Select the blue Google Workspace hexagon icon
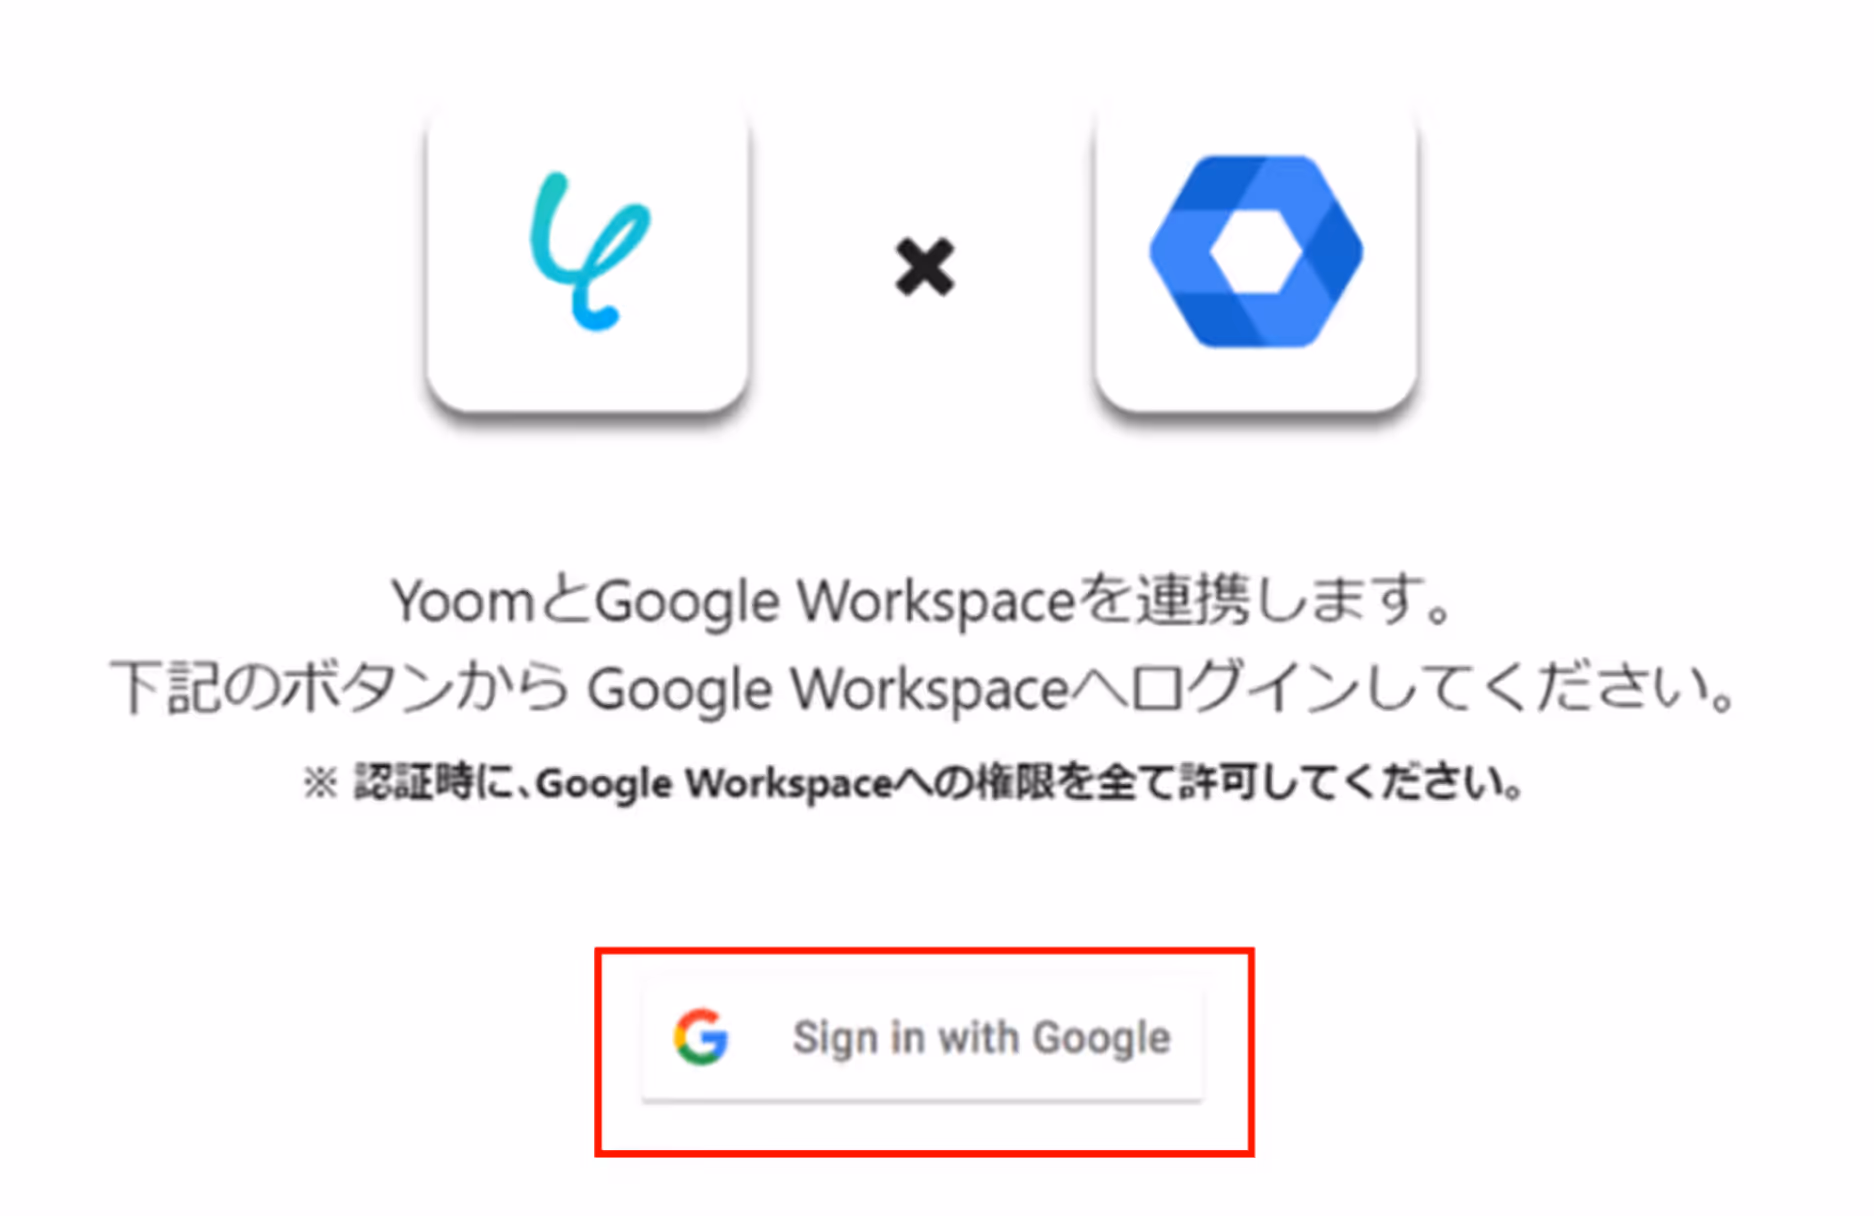1874x1216 pixels. (1256, 251)
